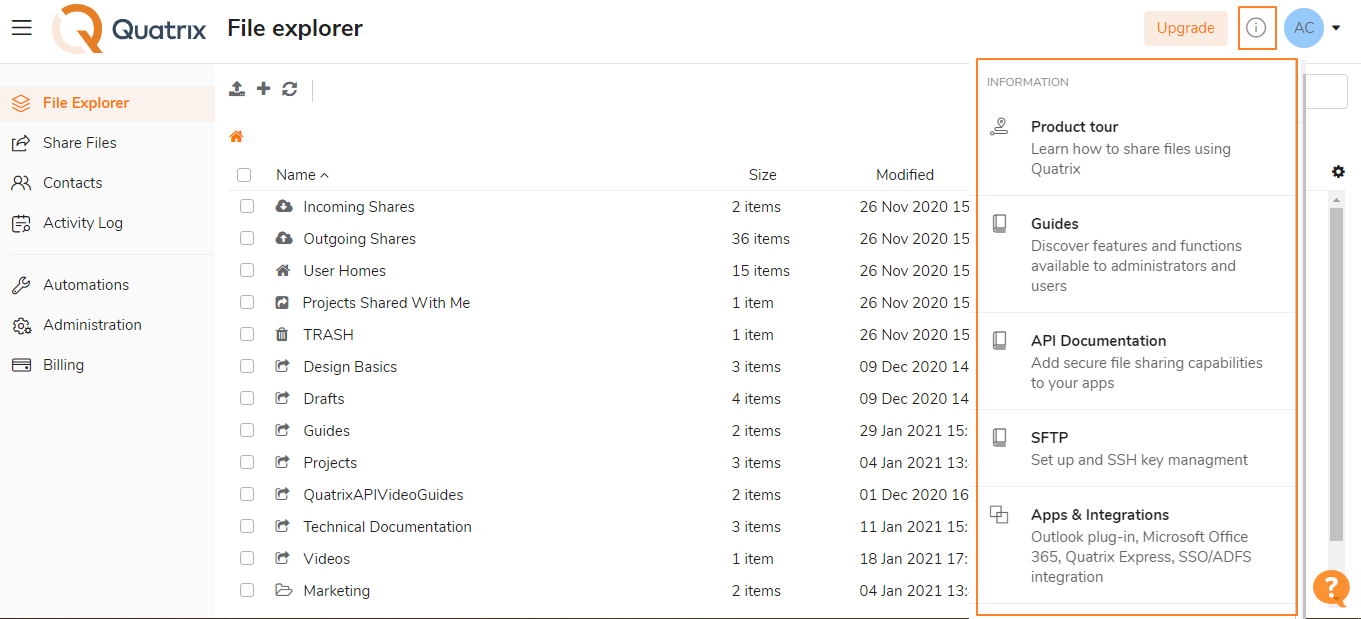Screen dimensions: 1361x619
Task: Click the Projects Shared With Me icon
Action: pyautogui.click(x=282, y=303)
